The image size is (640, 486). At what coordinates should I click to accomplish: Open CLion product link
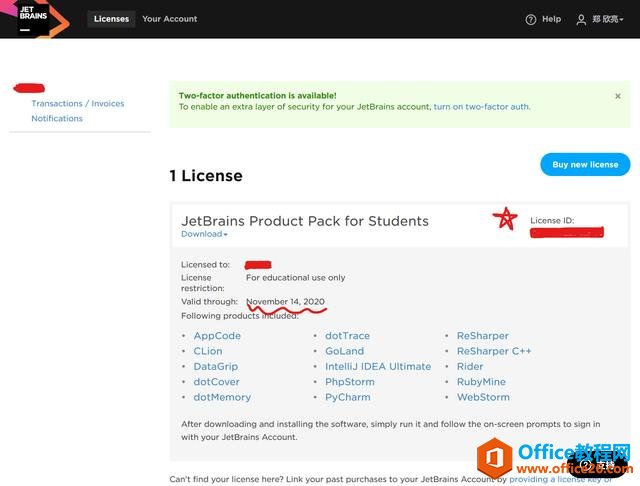click(x=208, y=351)
